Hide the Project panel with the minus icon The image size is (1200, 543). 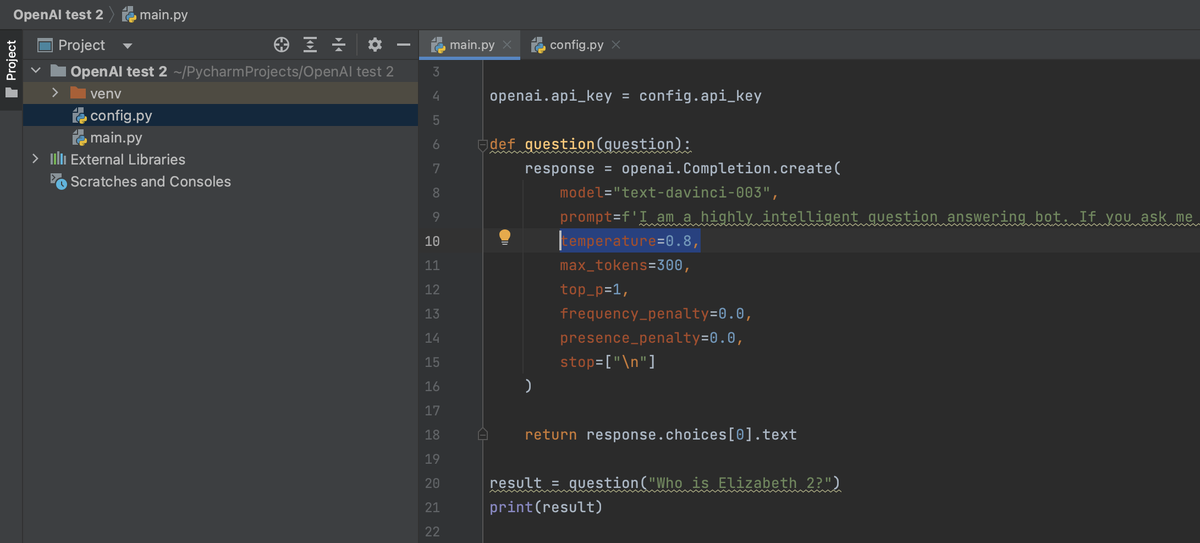pos(403,45)
